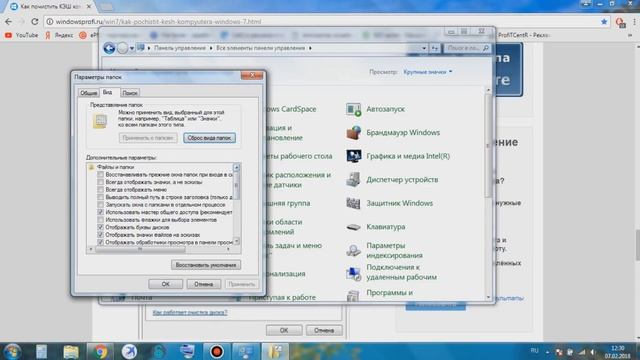Open Графика и медиа Intel(R) item

click(x=398, y=156)
